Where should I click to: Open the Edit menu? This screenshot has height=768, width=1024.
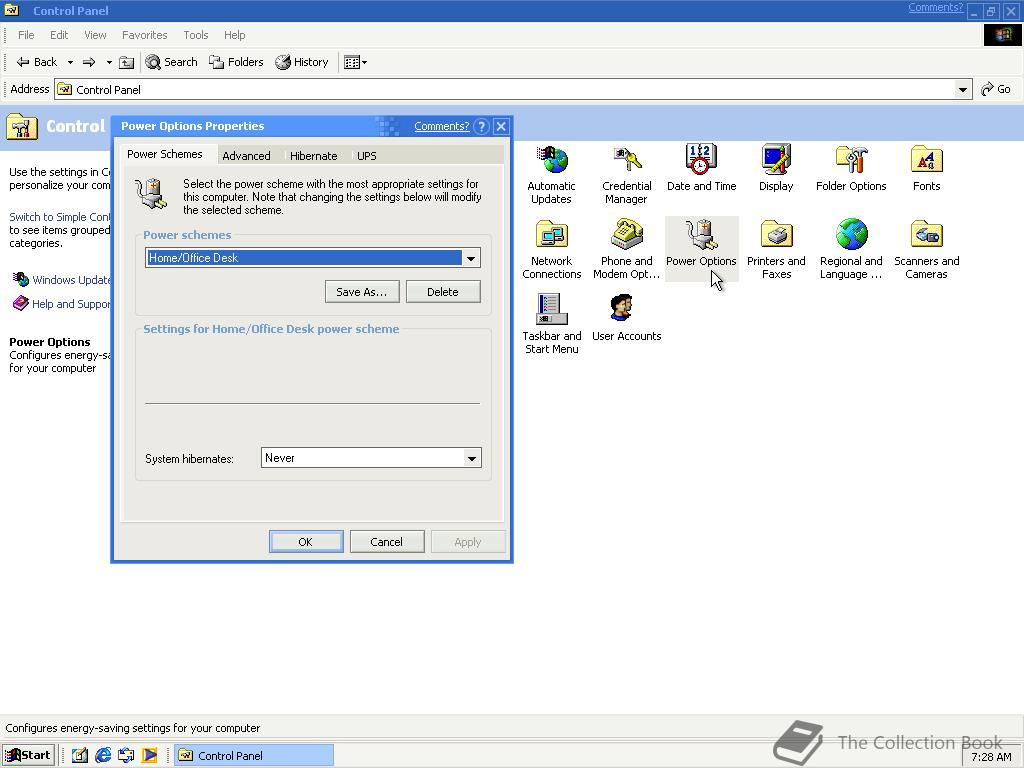point(59,35)
